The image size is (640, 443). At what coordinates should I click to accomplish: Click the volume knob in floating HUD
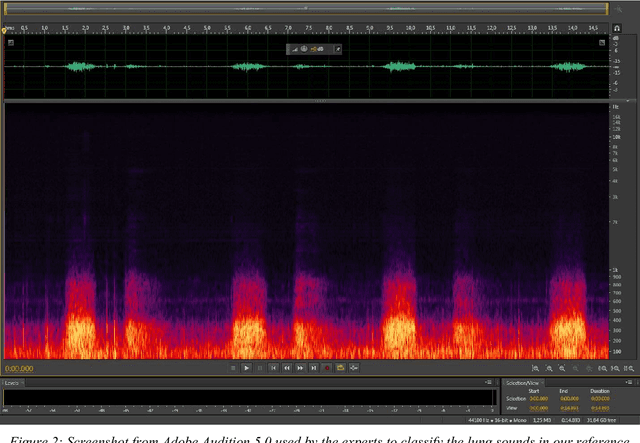pos(304,48)
